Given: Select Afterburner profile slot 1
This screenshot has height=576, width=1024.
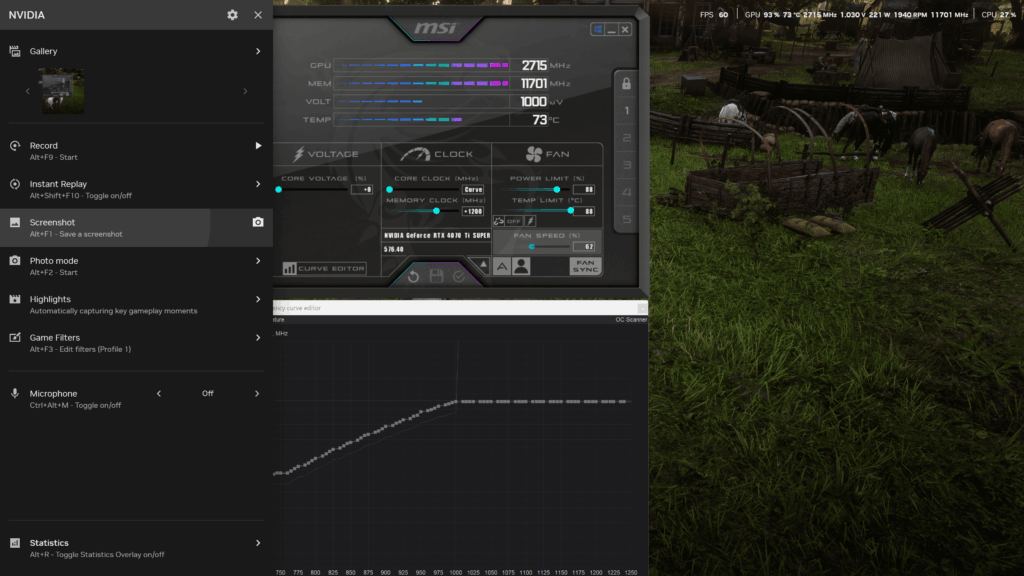Looking at the screenshot, I should click(x=626, y=111).
